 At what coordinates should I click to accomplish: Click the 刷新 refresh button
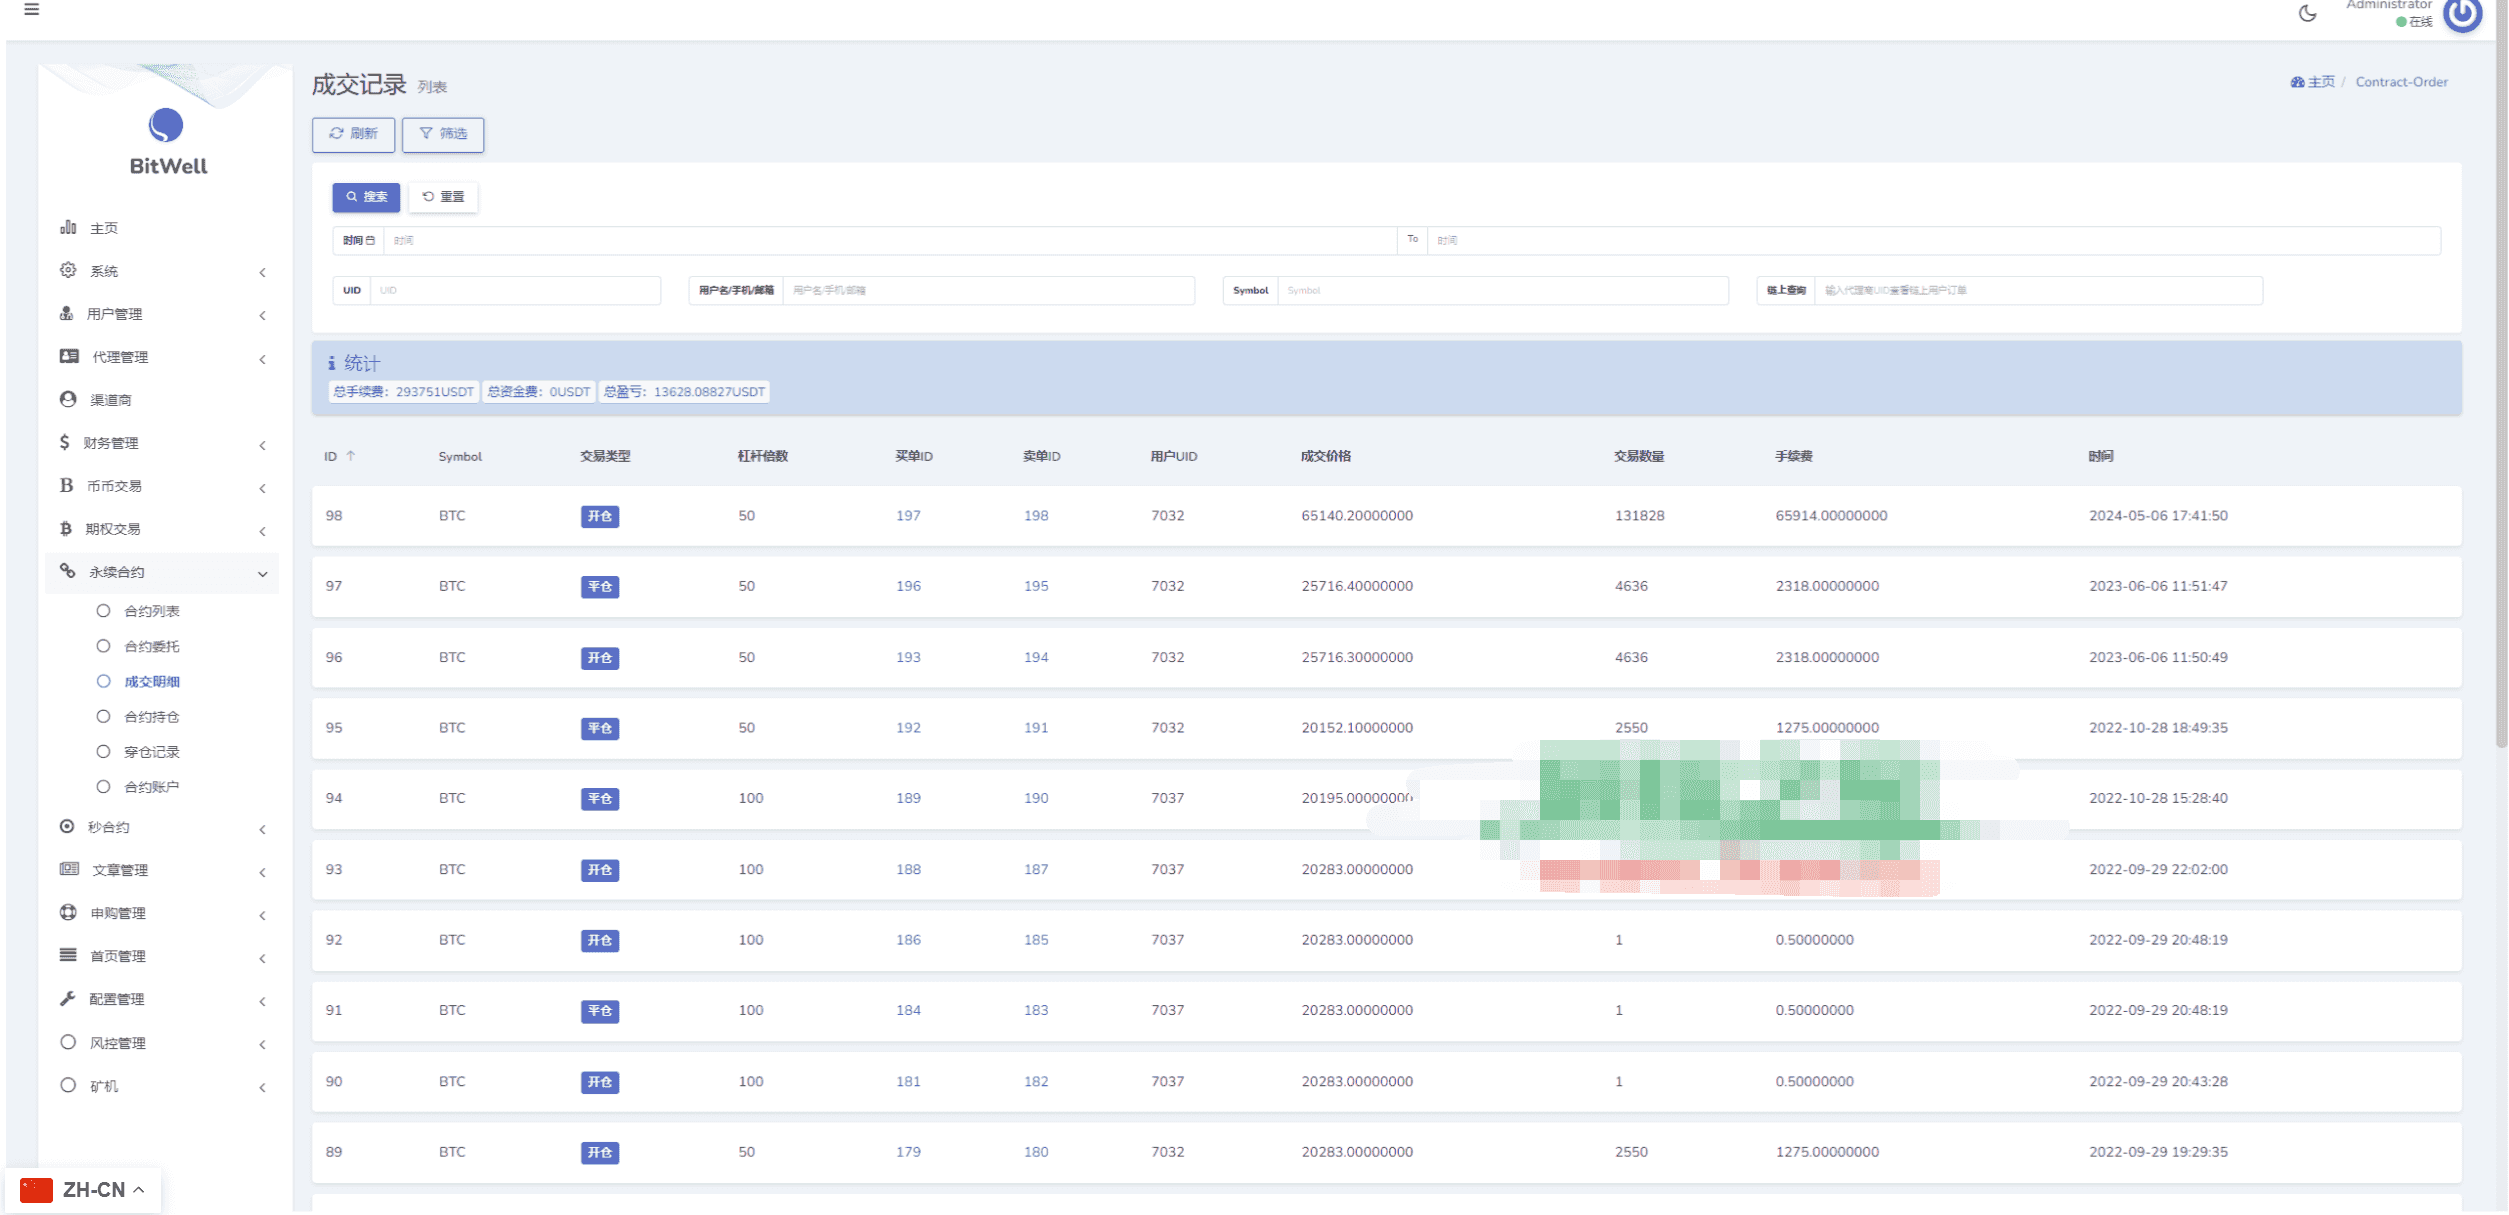(353, 134)
